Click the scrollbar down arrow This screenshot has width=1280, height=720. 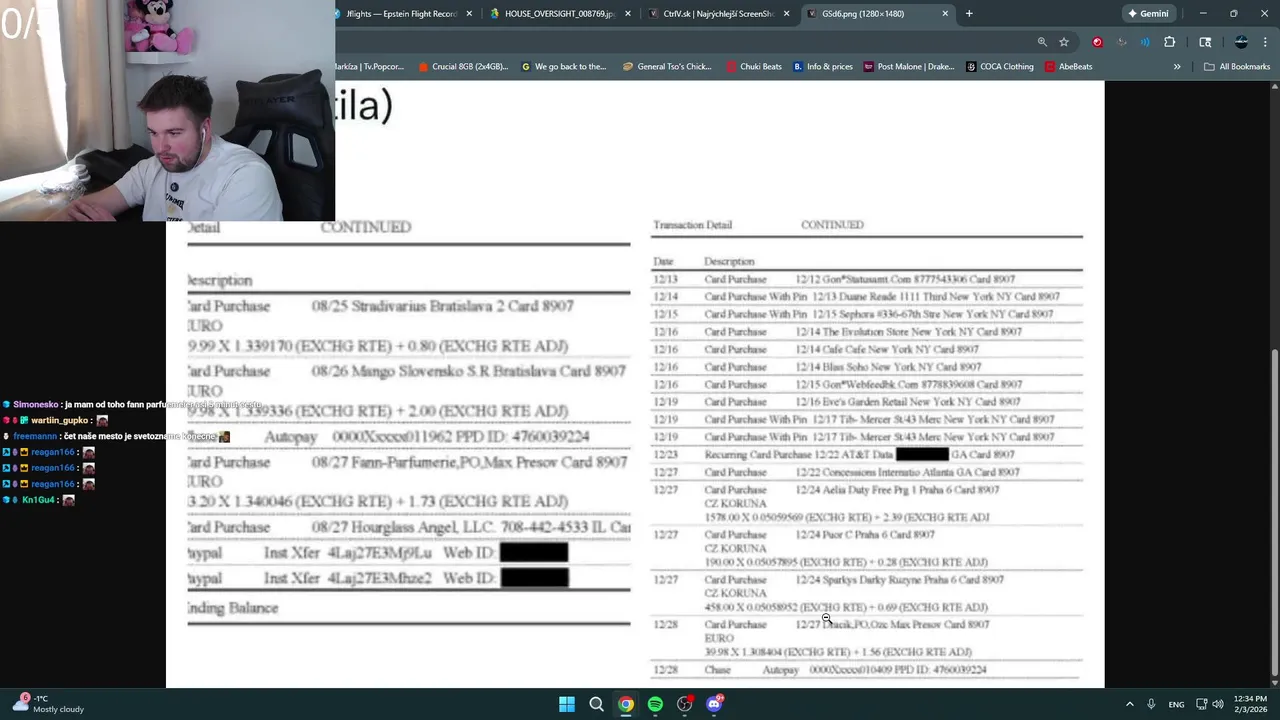(x=1274, y=682)
